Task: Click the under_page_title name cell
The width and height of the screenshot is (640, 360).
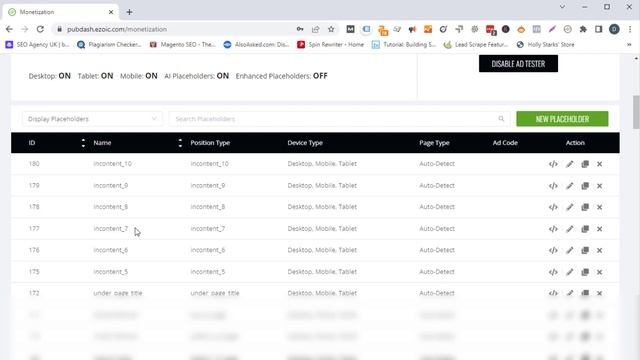Action: [x=118, y=293]
